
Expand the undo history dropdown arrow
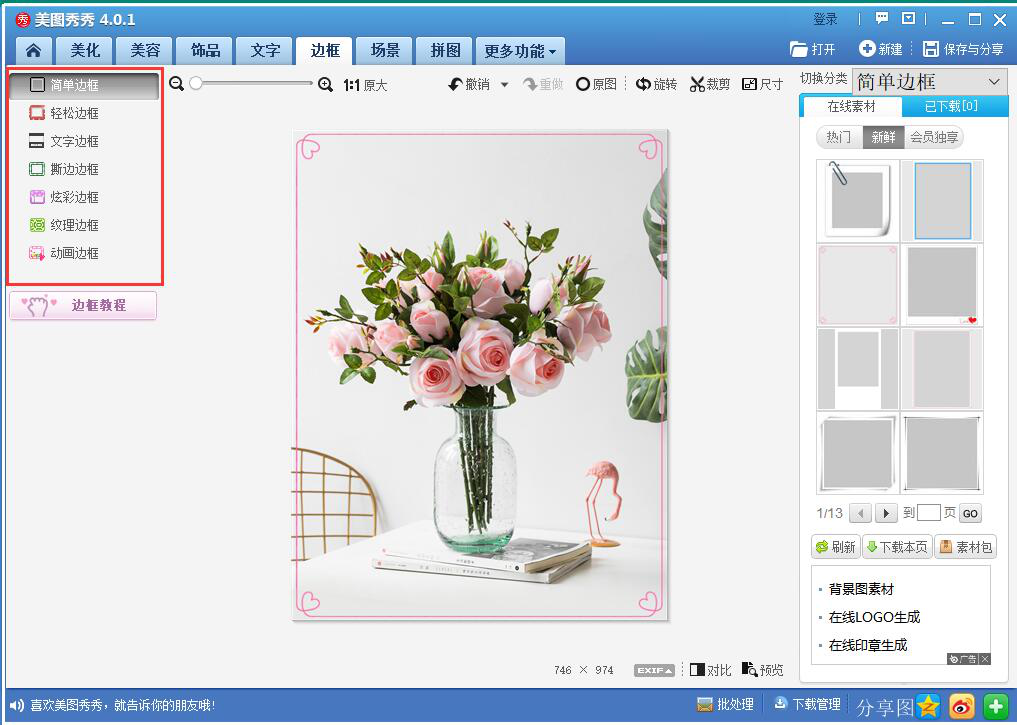(x=505, y=84)
